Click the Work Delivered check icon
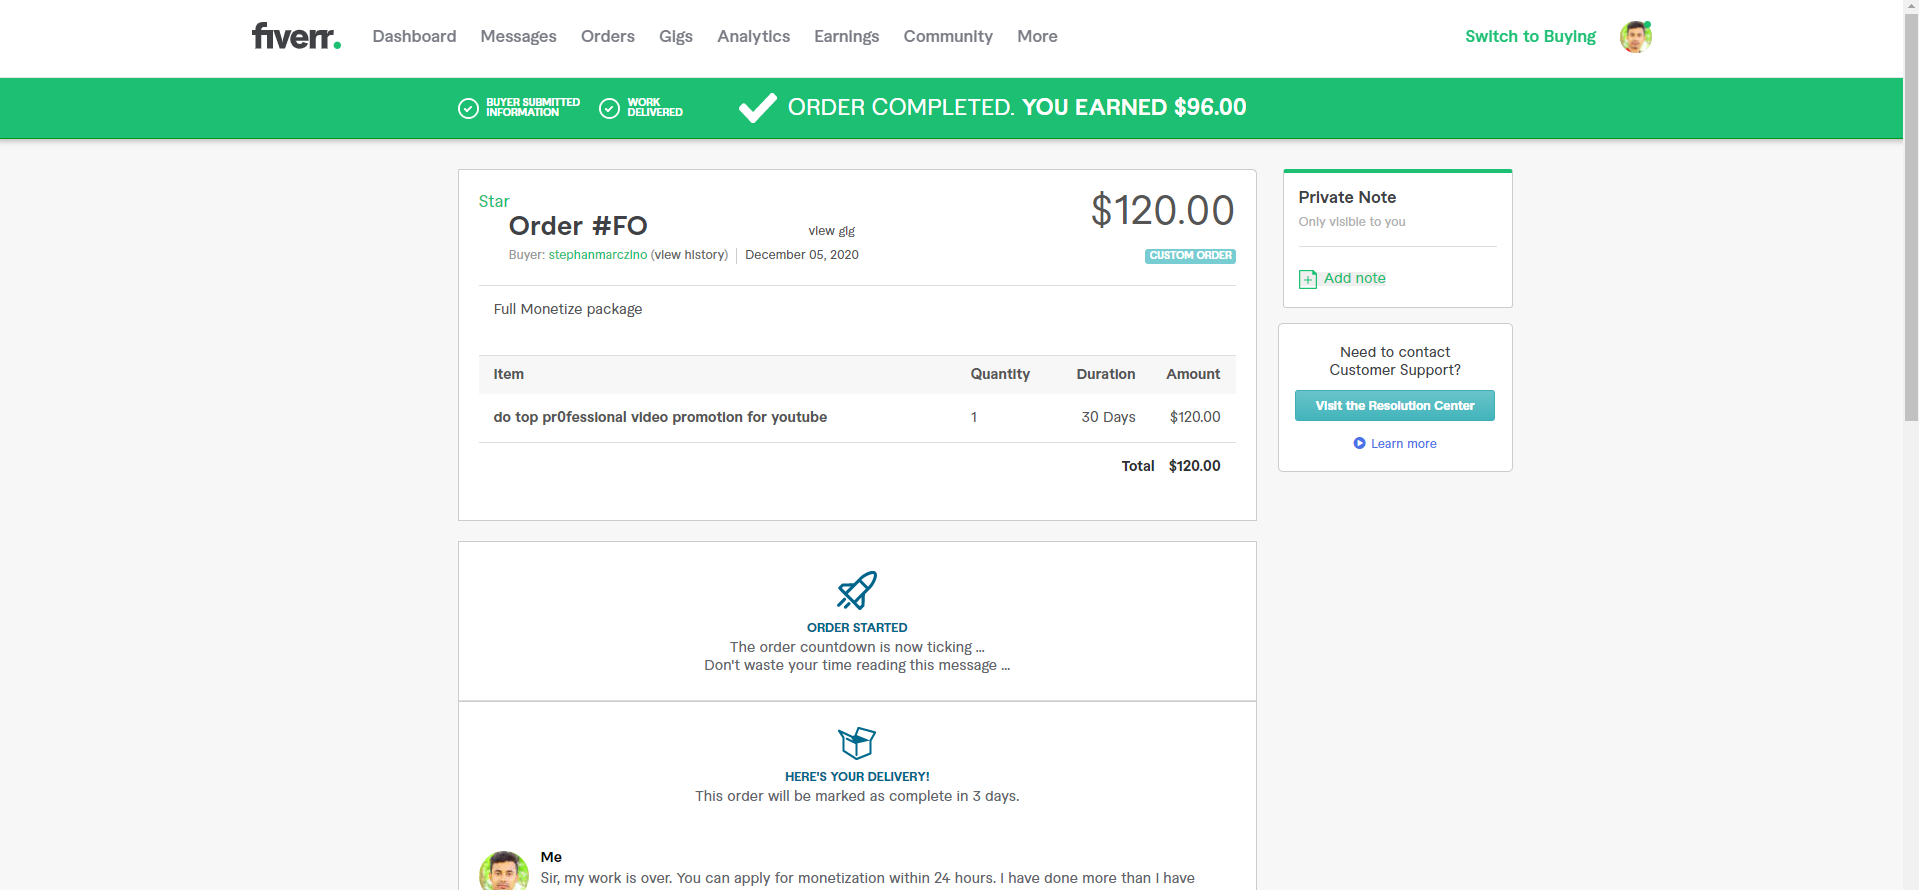 pyautogui.click(x=609, y=108)
